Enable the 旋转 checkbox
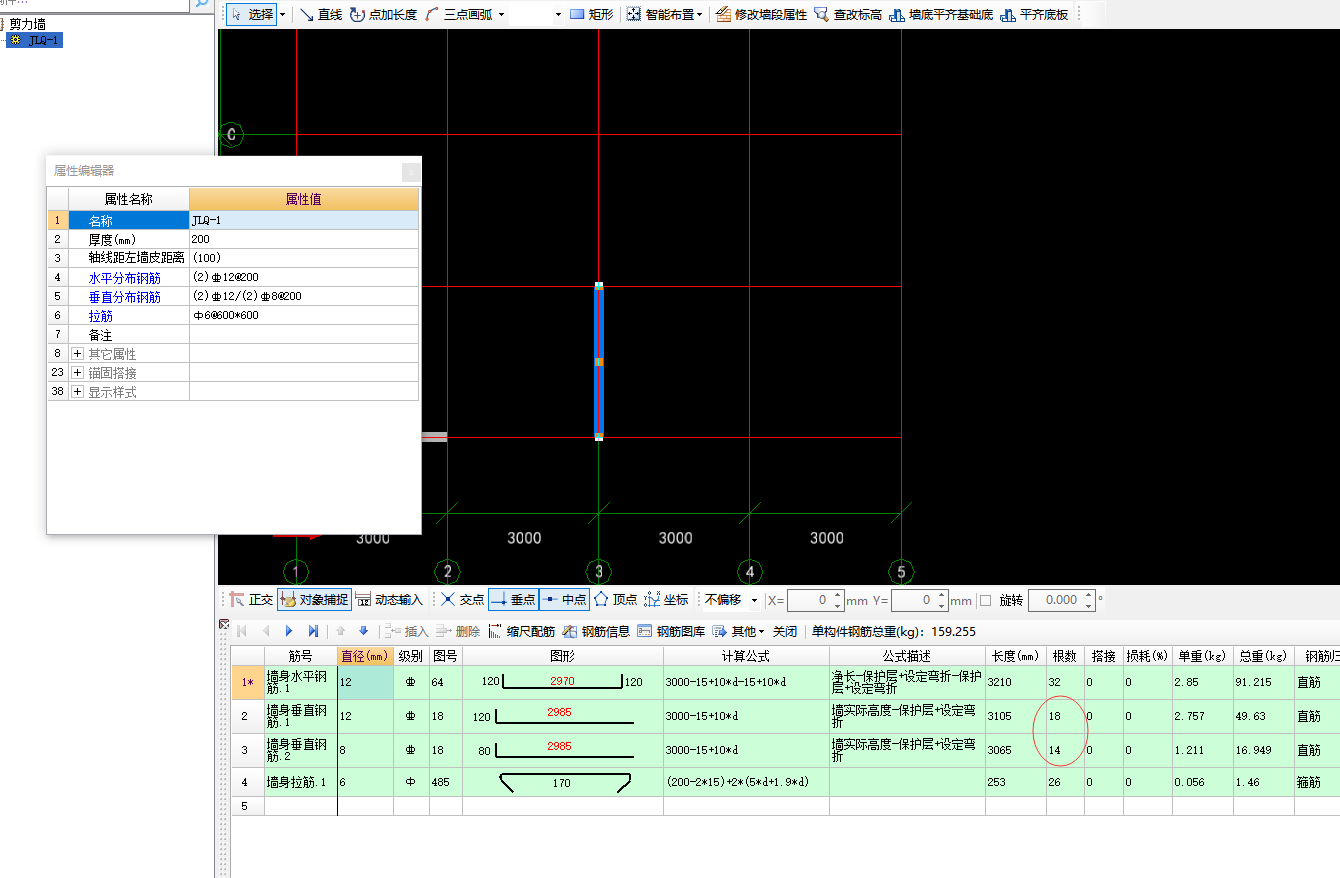1340x878 pixels. click(985, 600)
